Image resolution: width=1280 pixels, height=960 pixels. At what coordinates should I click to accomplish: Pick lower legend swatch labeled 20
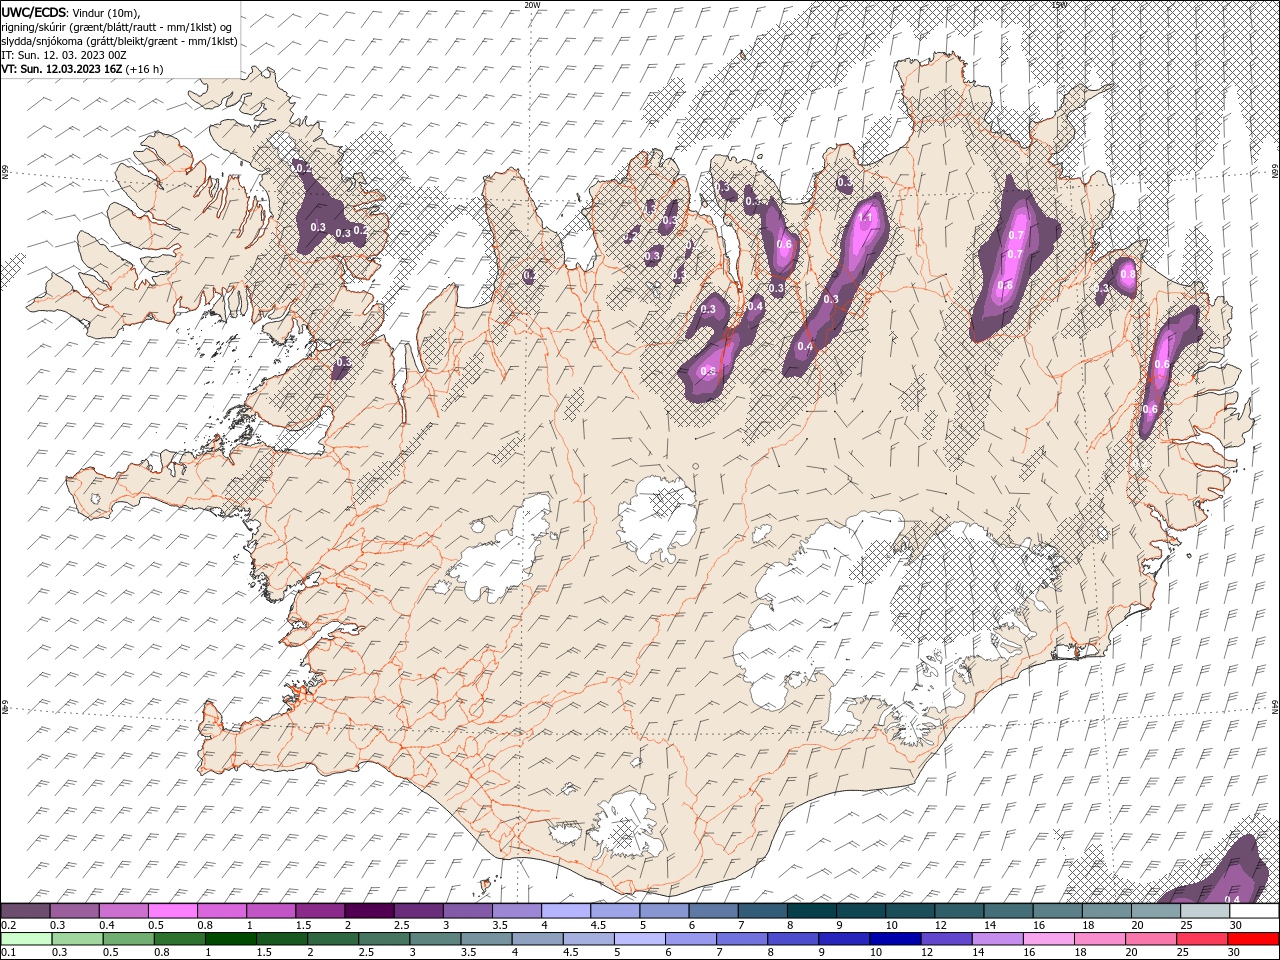[1152, 939]
